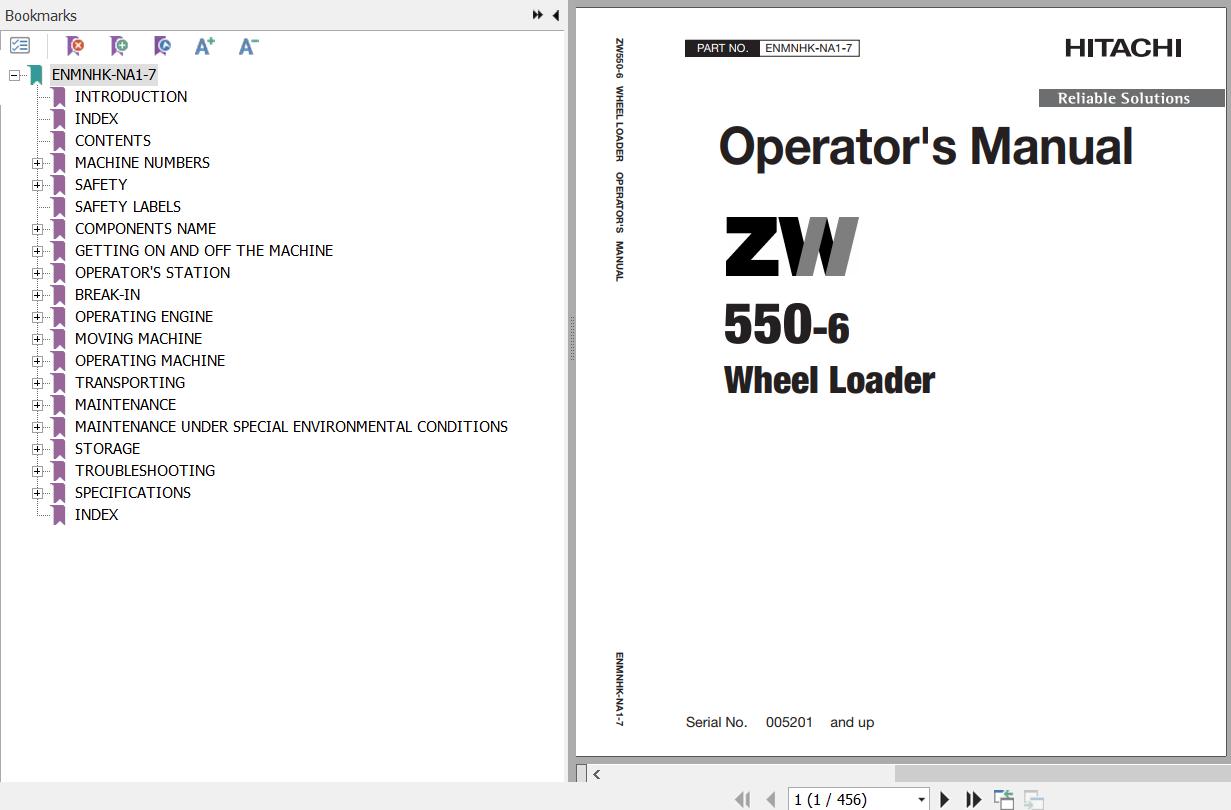
Task: Click the purple bookmark icon beside SPECIFICATIONS
Action: click(59, 493)
